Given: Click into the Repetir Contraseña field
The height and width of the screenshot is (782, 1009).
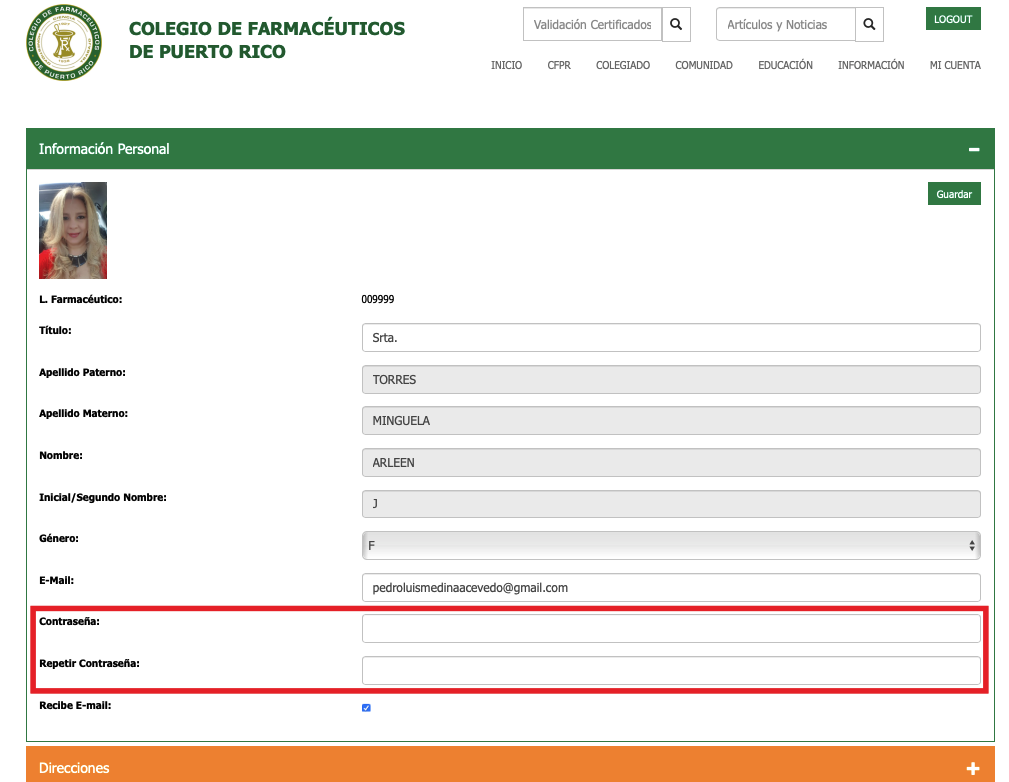Looking at the screenshot, I should pyautogui.click(x=670, y=670).
